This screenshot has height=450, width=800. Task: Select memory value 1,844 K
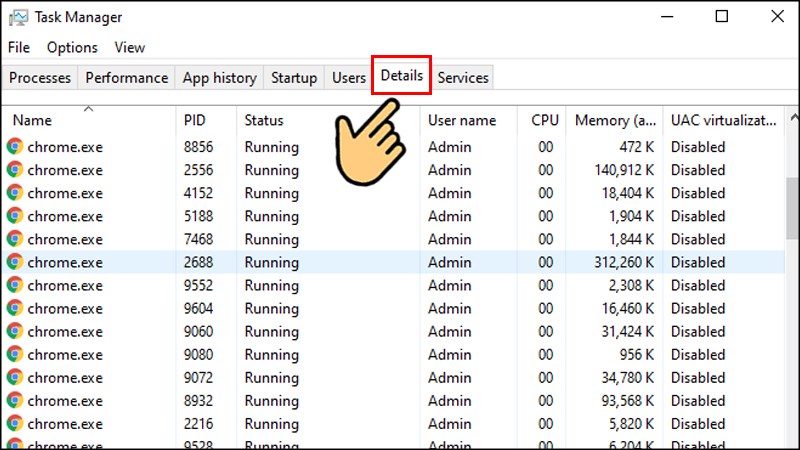631,239
